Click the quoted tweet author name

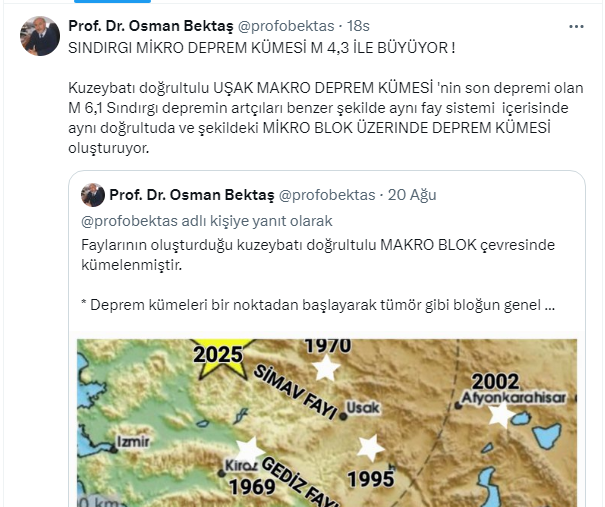click(192, 195)
